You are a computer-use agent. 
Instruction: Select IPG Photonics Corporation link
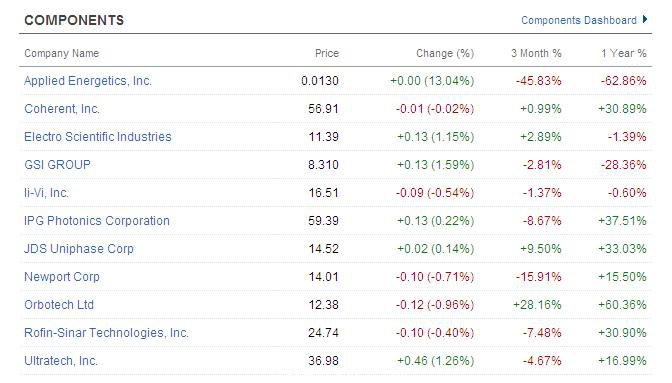coord(97,221)
